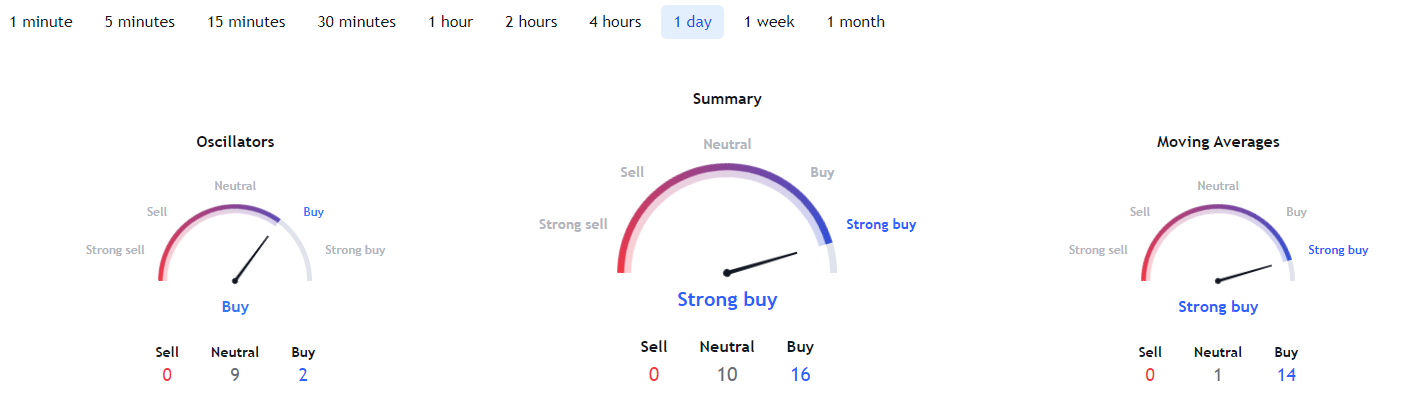Change timeframe to 1 week

tap(769, 22)
